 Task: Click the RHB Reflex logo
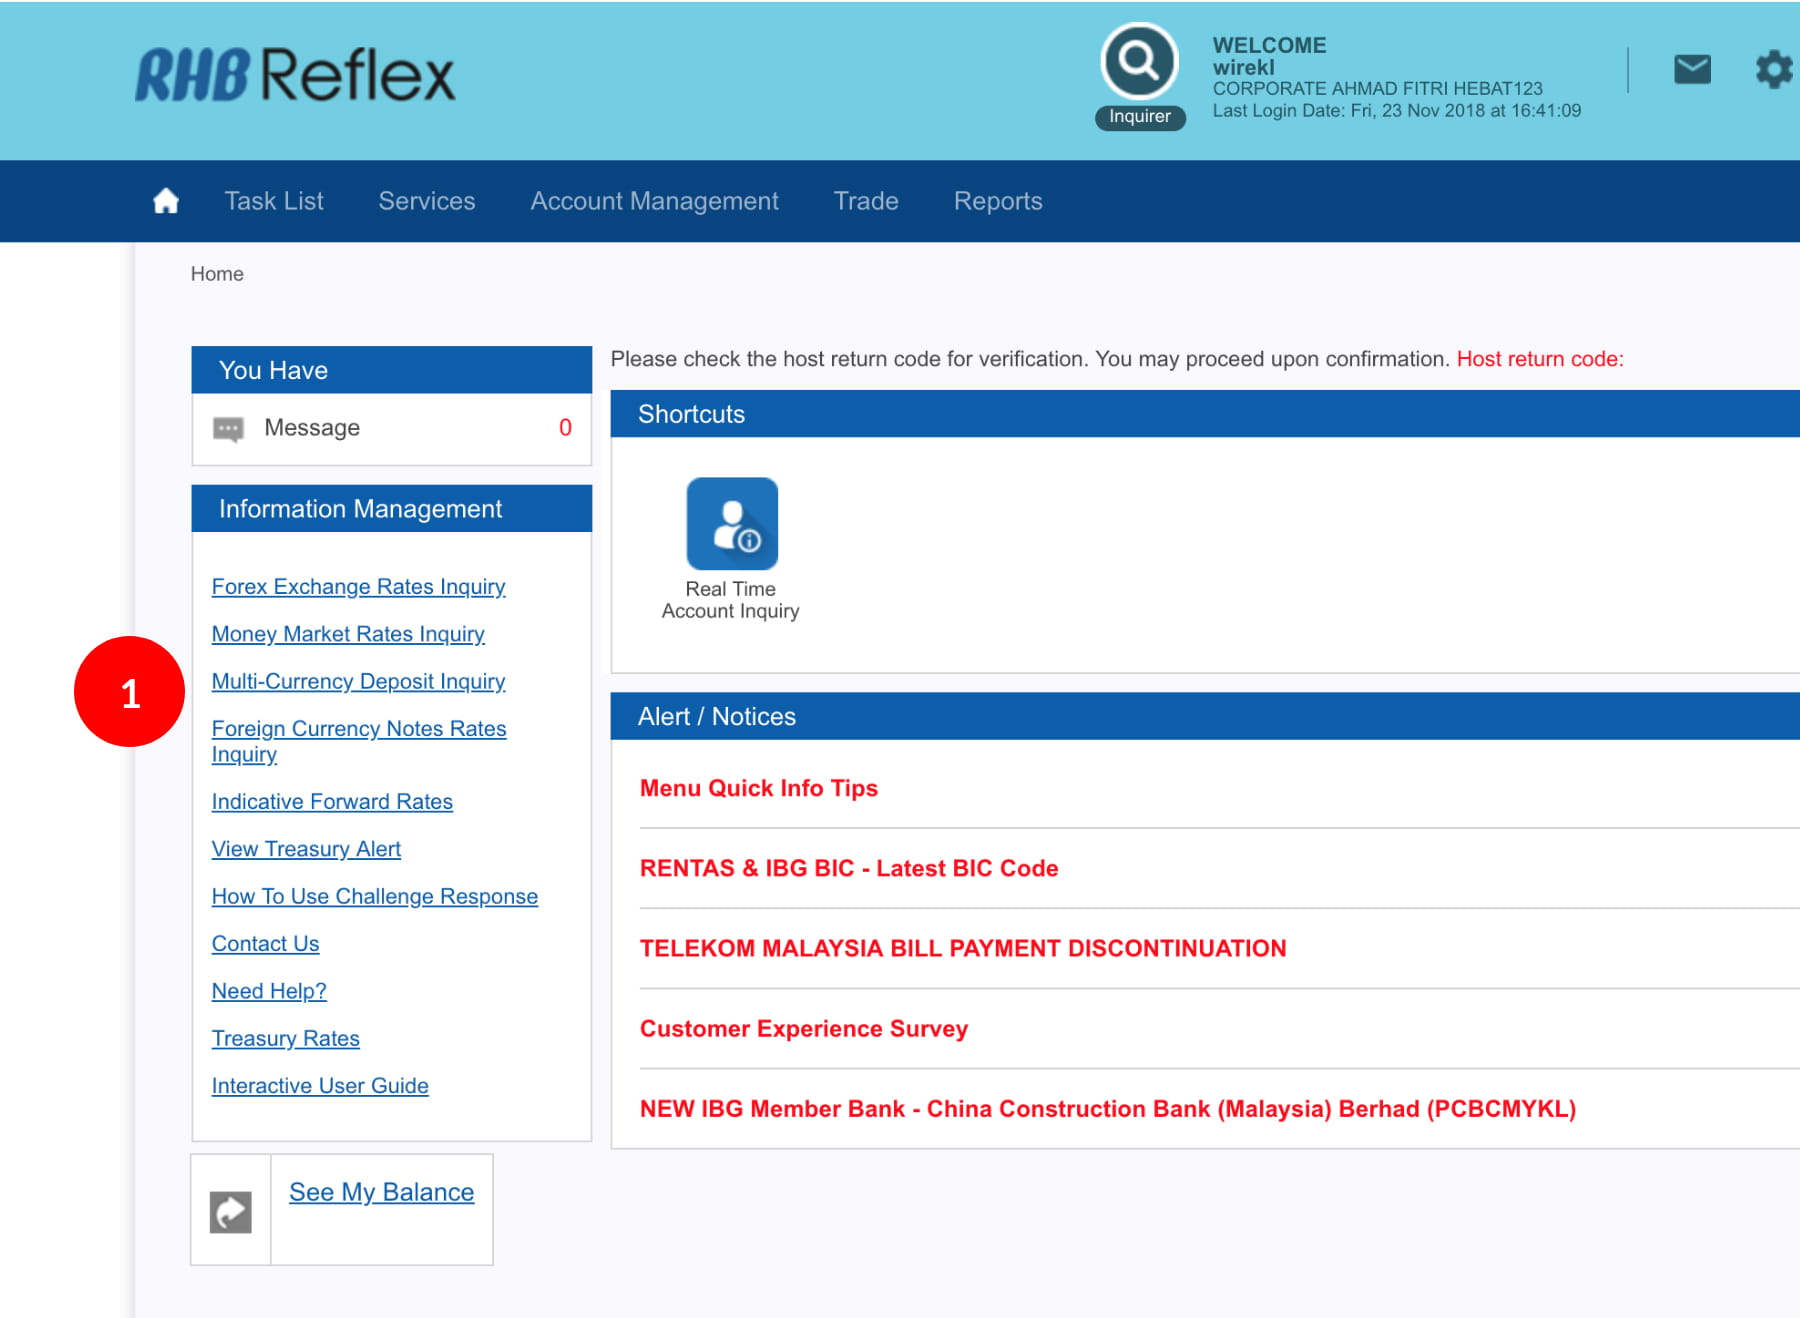[x=295, y=75]
